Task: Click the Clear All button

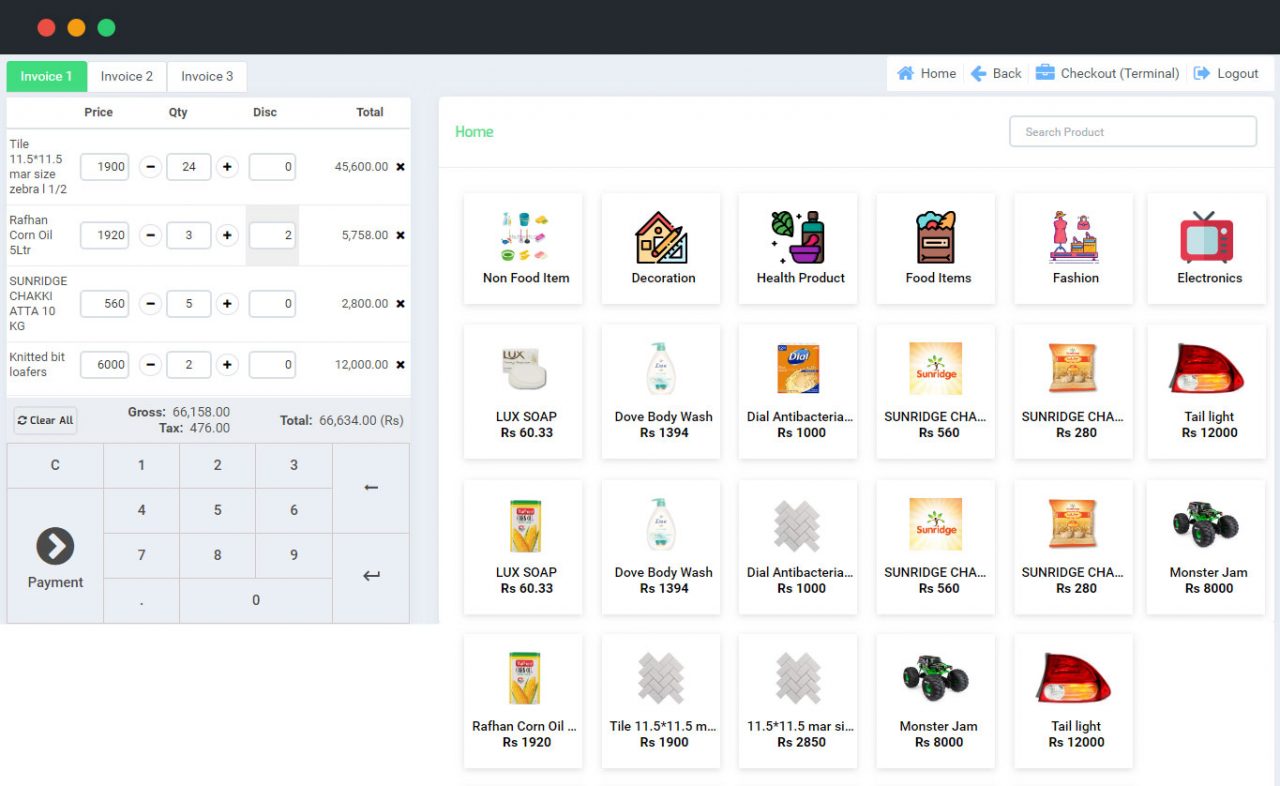Action: click(x=44, y=420)
